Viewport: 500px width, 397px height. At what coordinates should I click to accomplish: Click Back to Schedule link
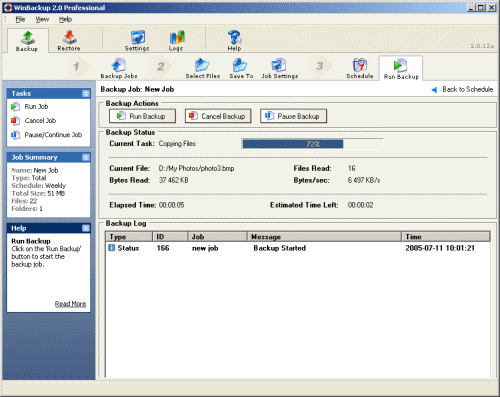point(467,89)
